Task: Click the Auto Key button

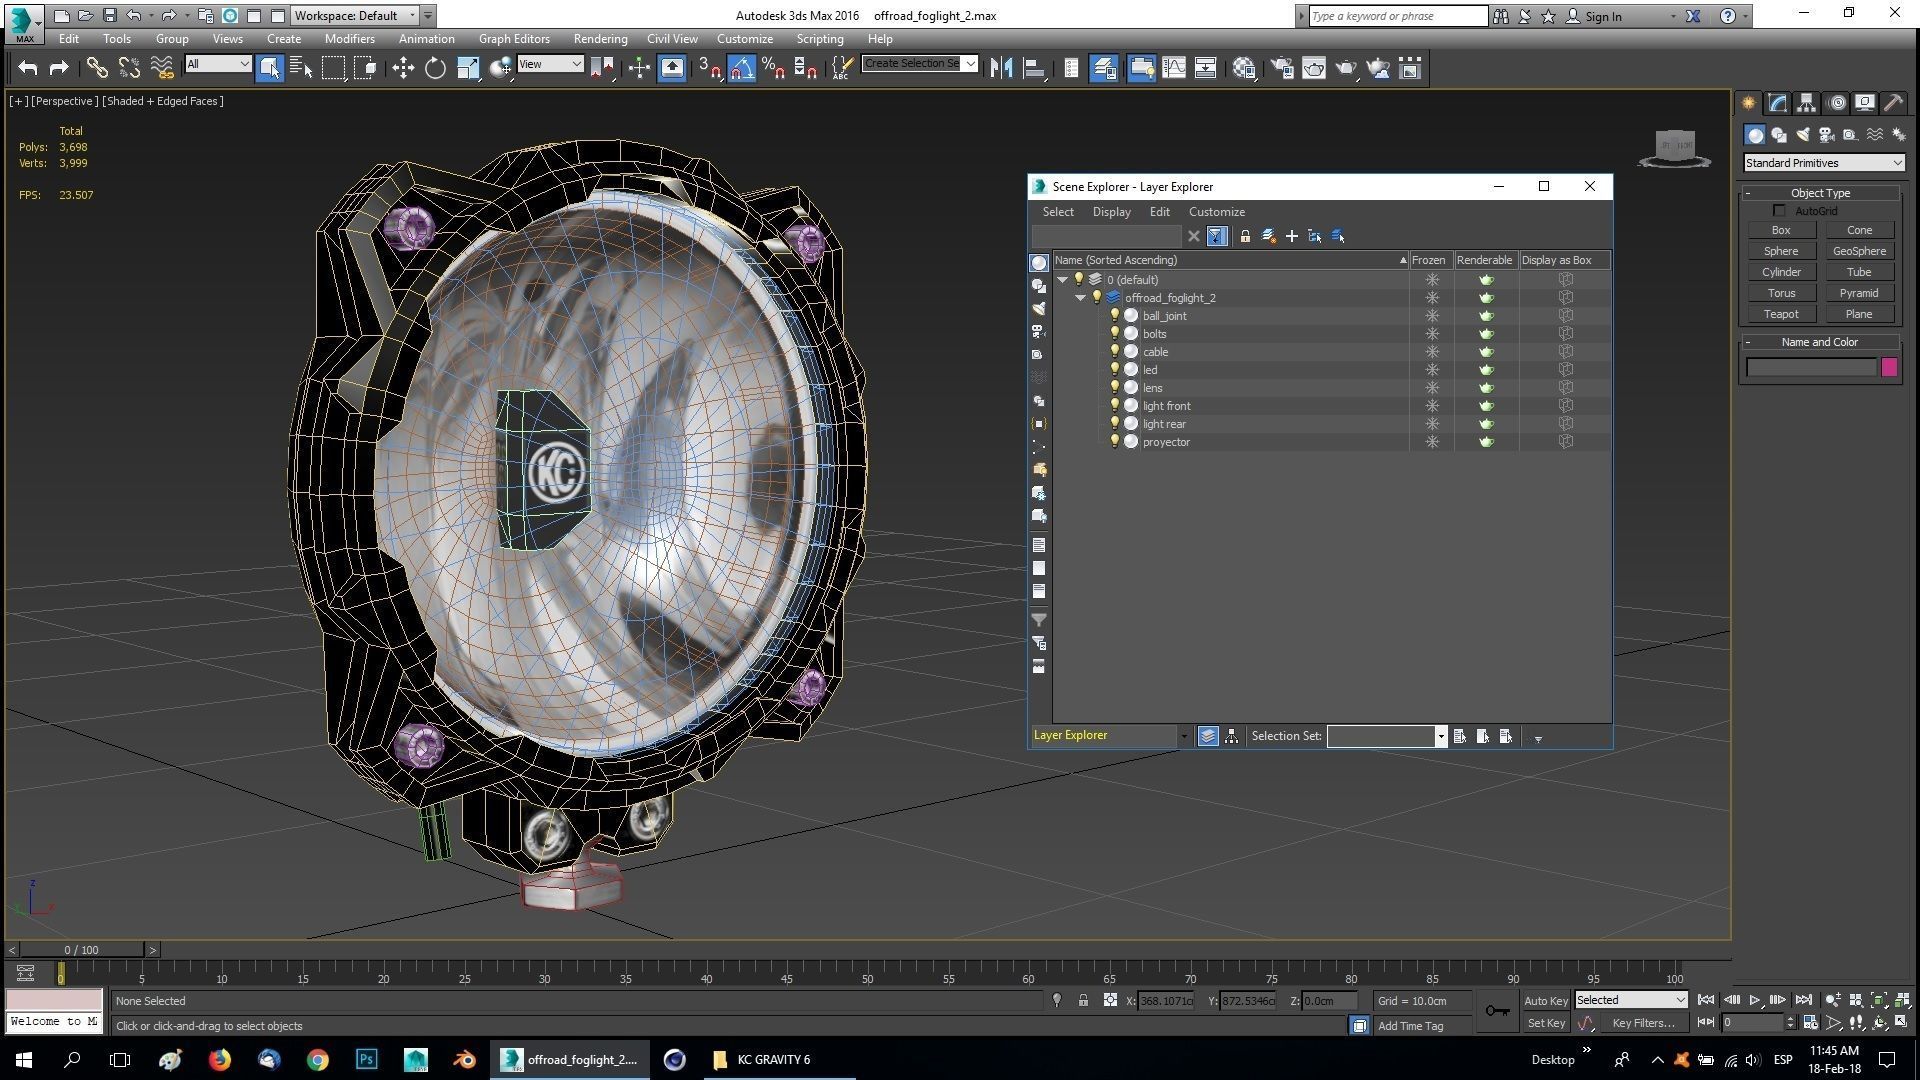Action: tap(1545, 1001)
